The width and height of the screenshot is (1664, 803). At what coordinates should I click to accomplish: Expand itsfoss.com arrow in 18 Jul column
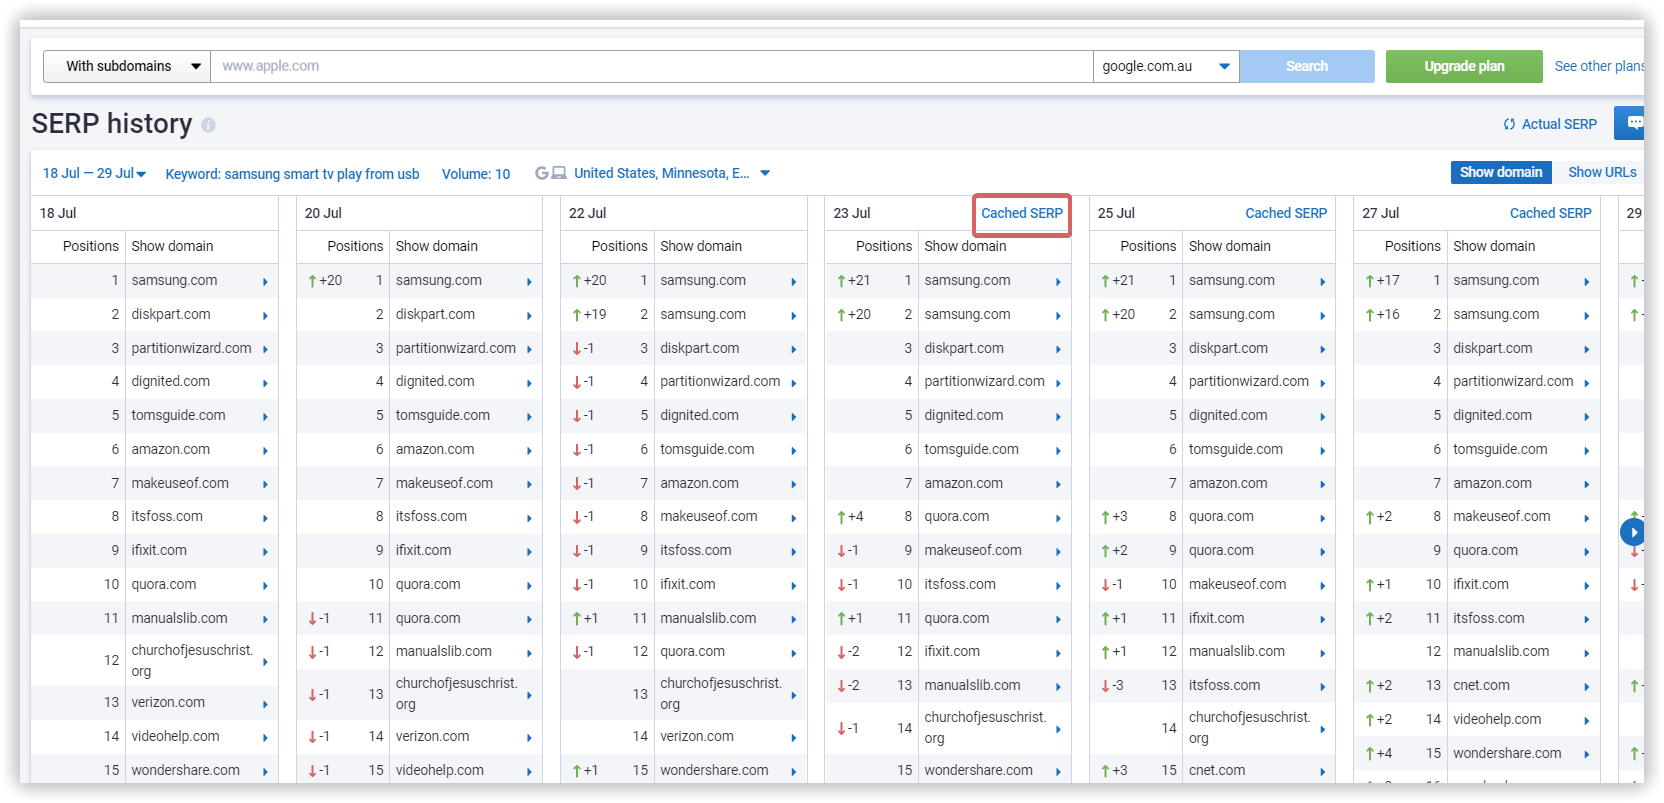click(265, 518)
